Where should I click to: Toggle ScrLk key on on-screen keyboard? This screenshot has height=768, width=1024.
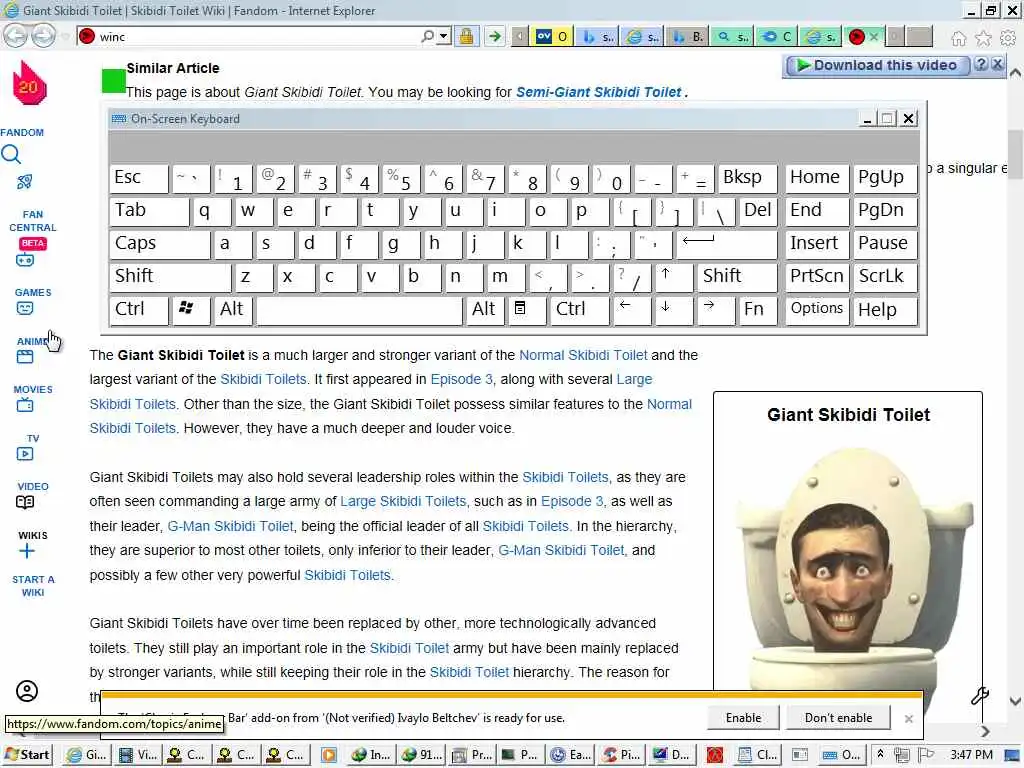click(x=885, y=277)
